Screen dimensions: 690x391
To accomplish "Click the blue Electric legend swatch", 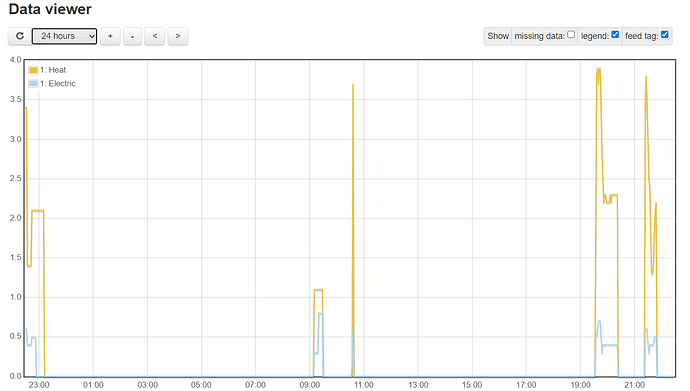I will pyautogui.click(x=33, y=84).
